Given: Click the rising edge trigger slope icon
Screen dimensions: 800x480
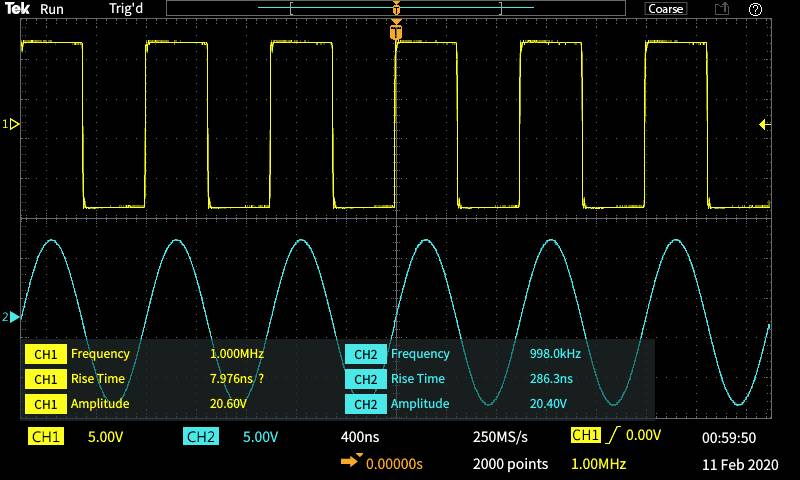Looking at the screenshot, I should click(610, 436).
